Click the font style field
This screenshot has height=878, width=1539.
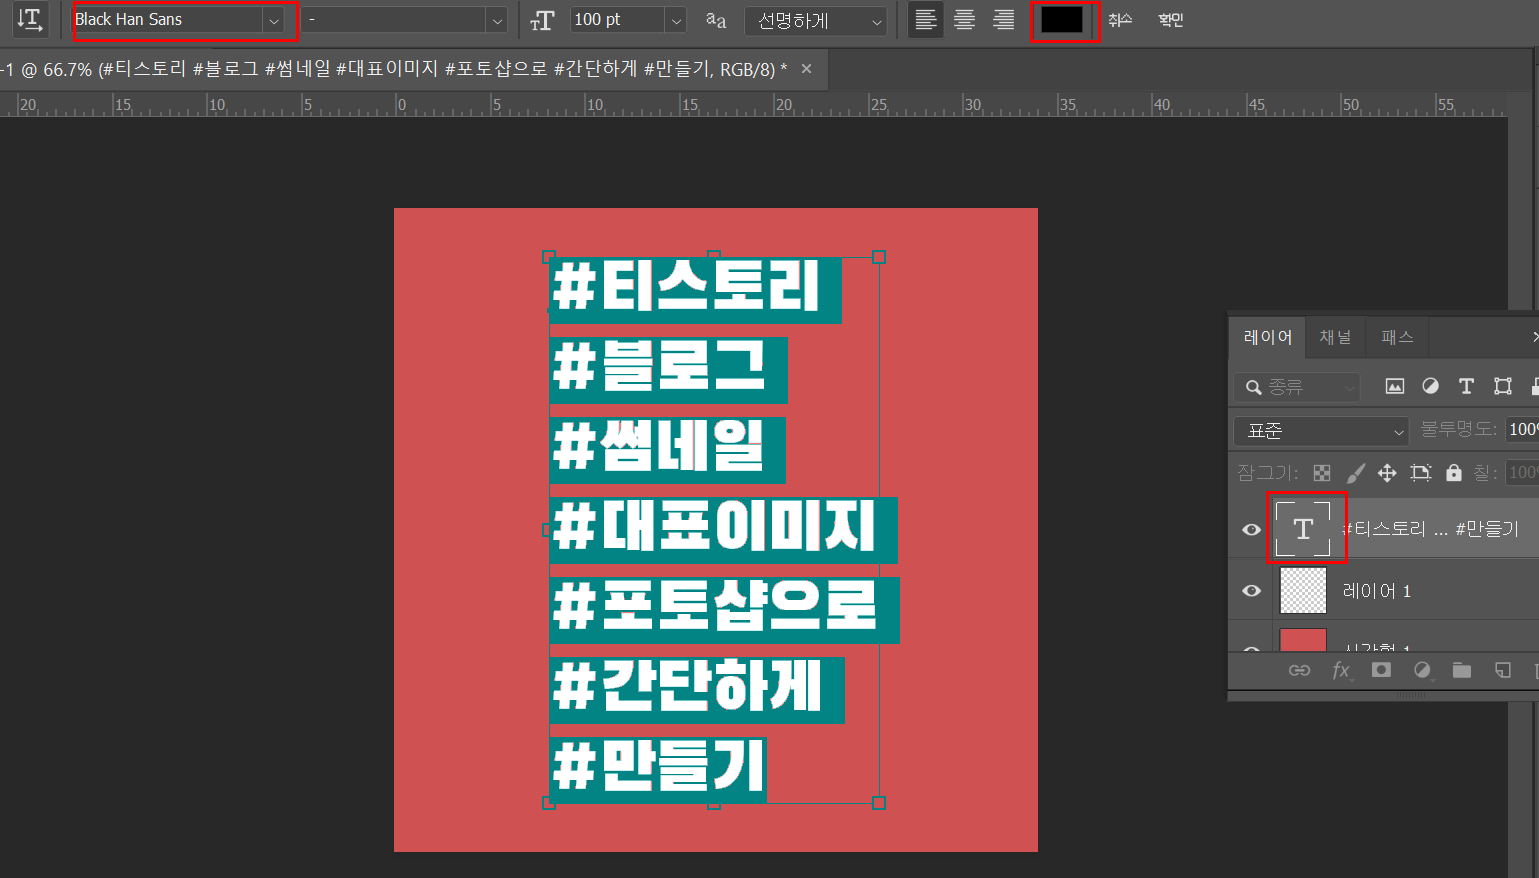[x=394, y=20]
